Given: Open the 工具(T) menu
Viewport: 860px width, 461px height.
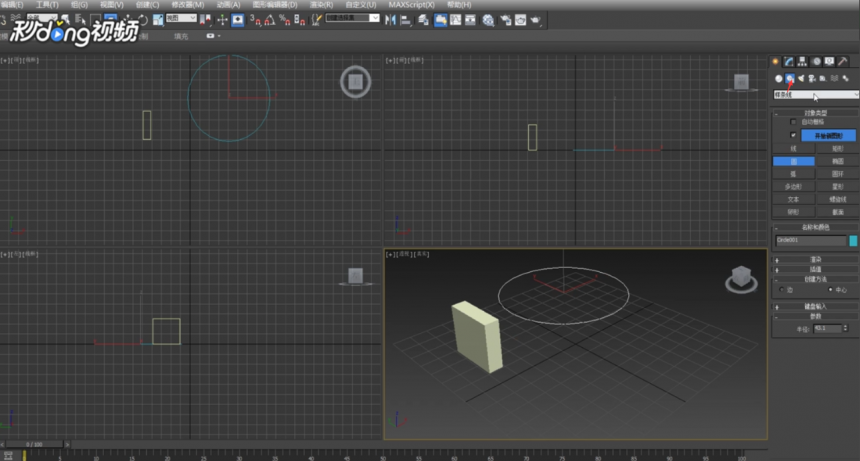Looking at the screenshot, I should point(47,4).
